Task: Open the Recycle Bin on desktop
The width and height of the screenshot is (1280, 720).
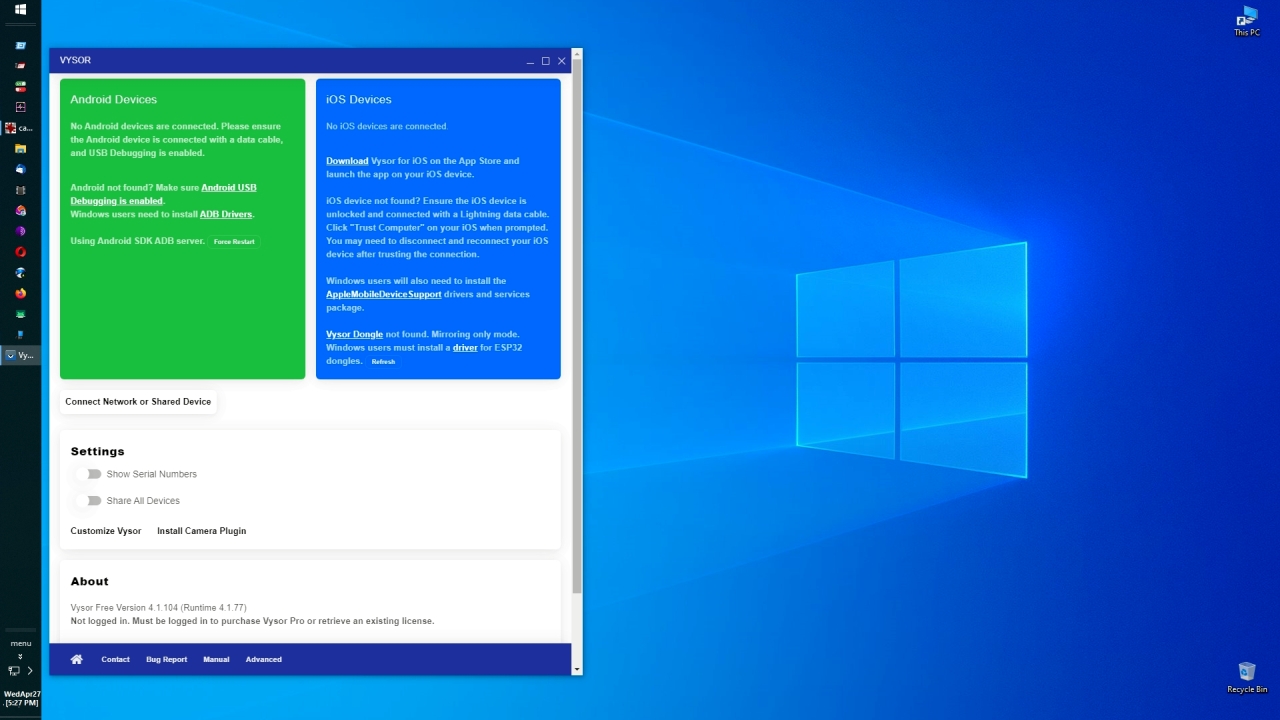Action: click(1247, 677)
